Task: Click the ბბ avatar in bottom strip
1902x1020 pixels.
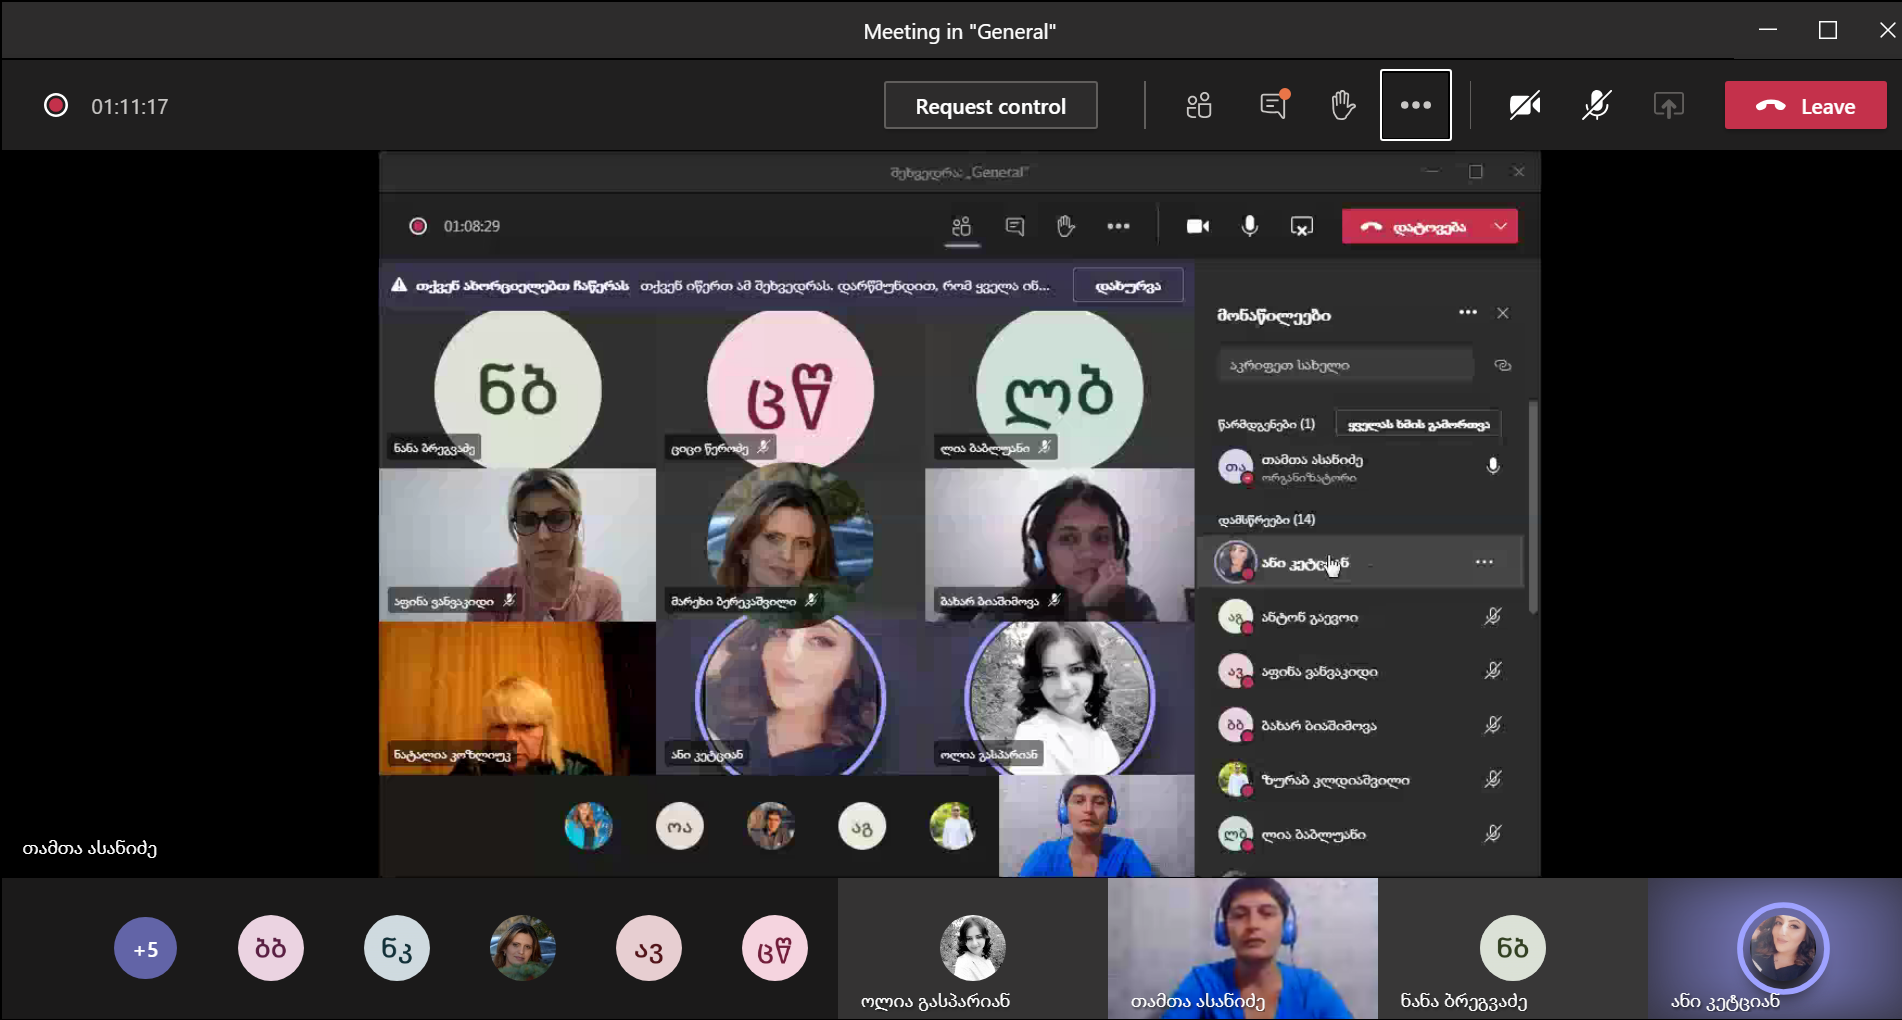Action: point(271,948)
